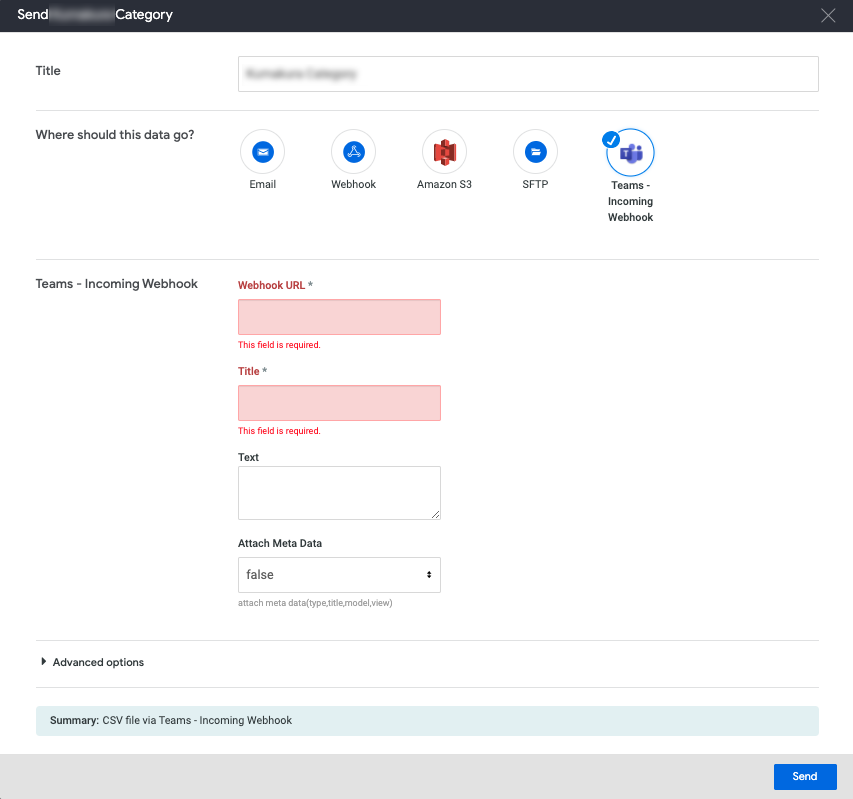This screenshot has height=799, width=853.
Task: Click the Attach Meta Data label
Action: click(280, 543)
